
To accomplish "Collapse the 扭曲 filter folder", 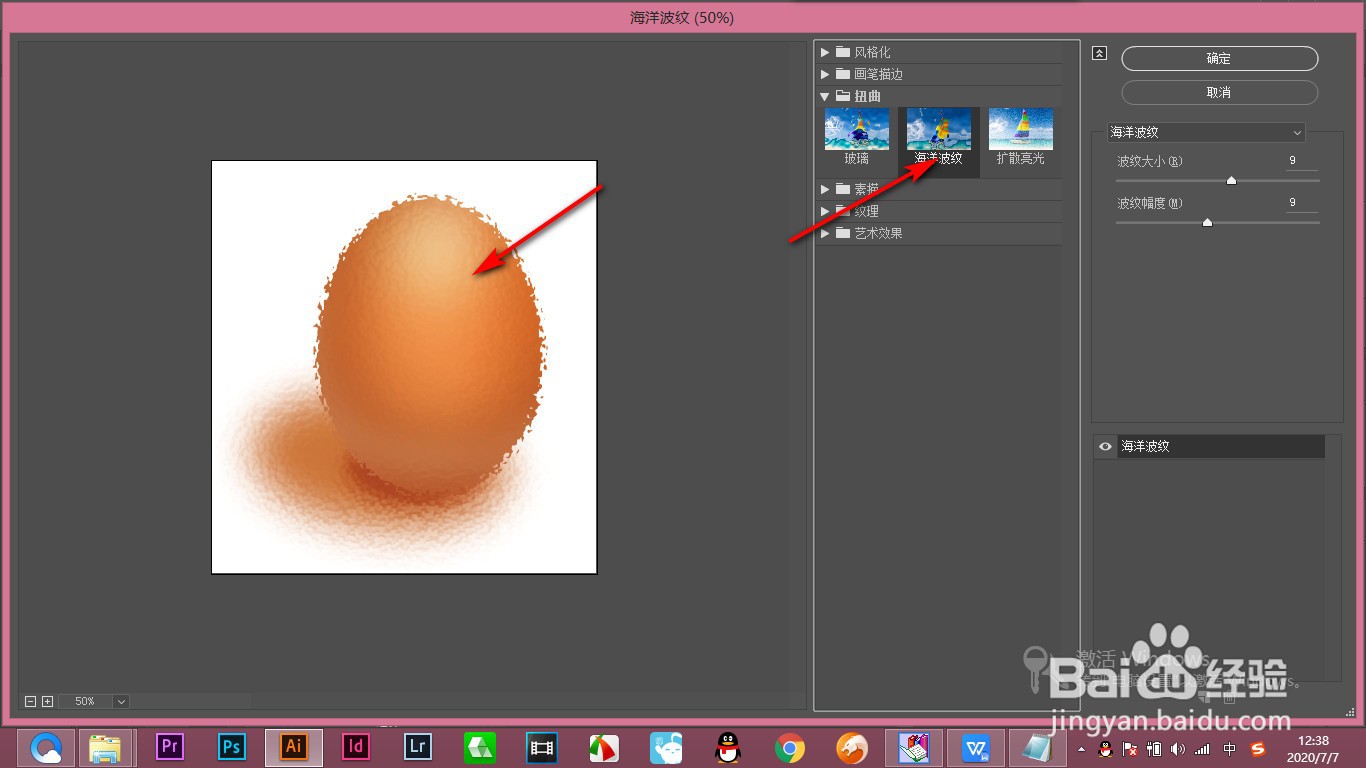I will click(x=825, y=97).
